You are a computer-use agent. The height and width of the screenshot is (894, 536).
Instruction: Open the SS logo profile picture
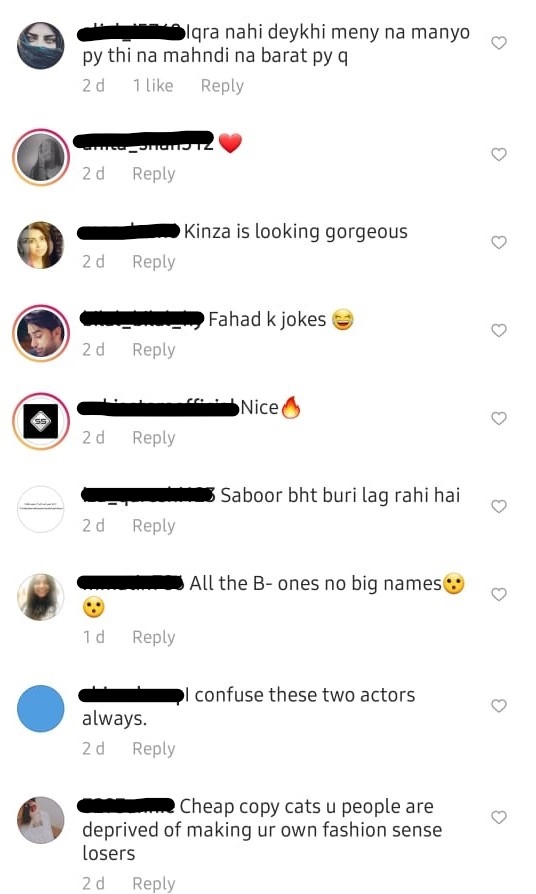point(40,421)
